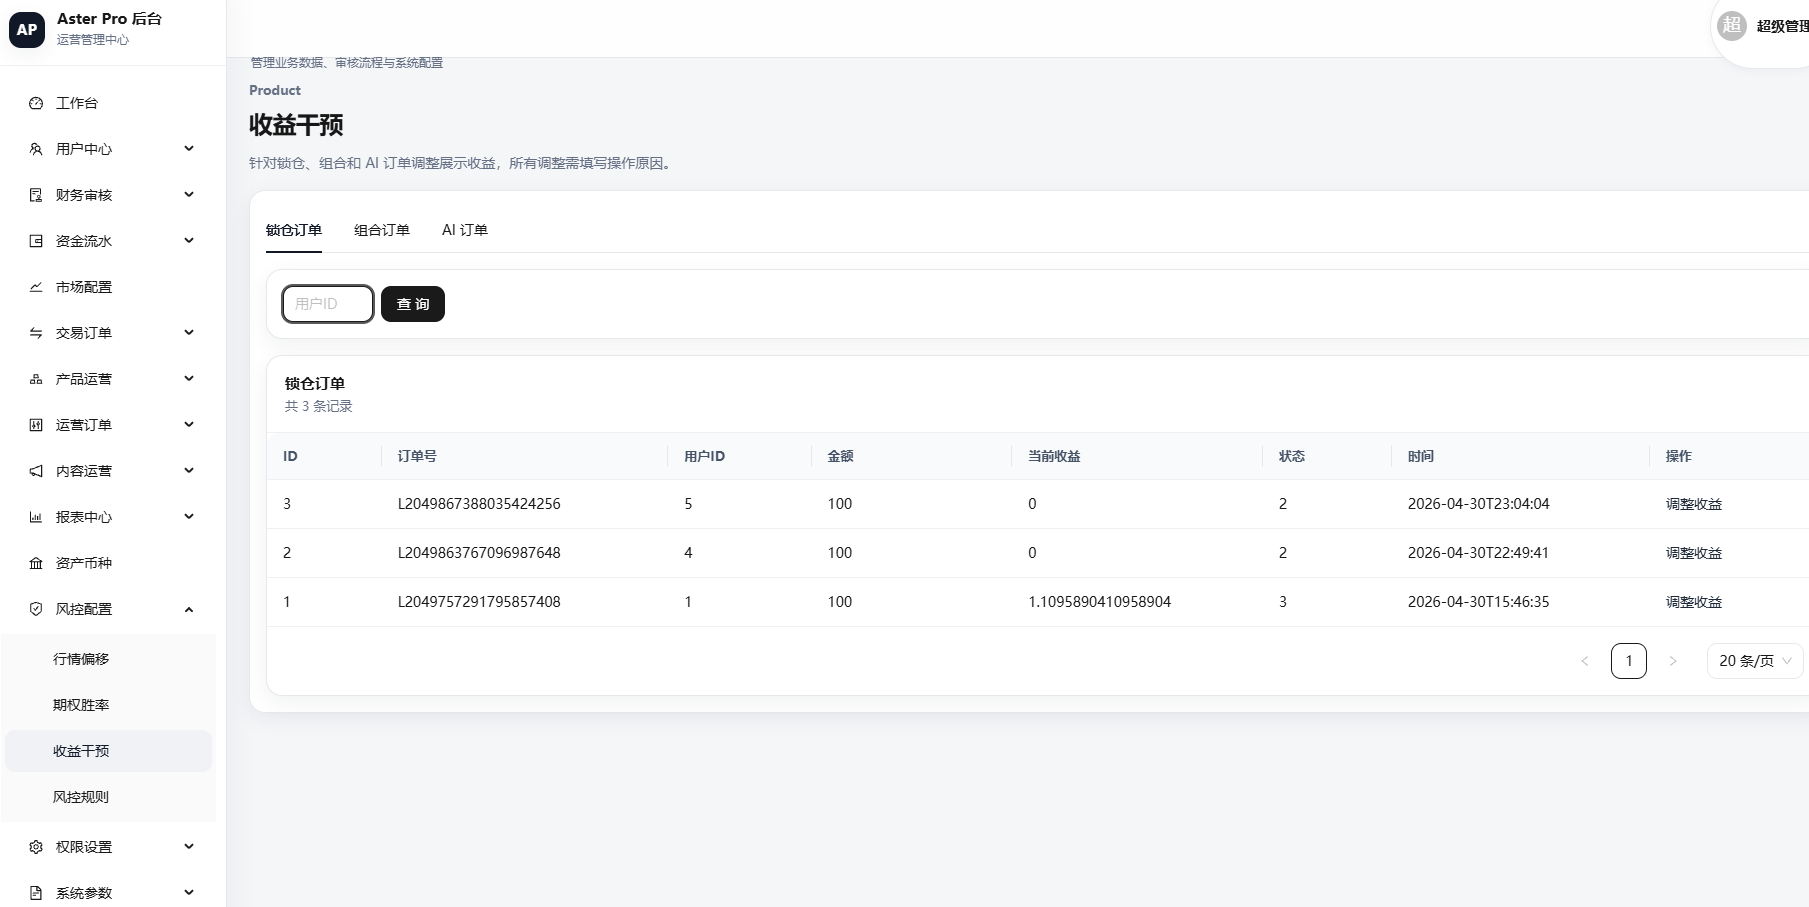Click the 系统参数 document icon

36,893
